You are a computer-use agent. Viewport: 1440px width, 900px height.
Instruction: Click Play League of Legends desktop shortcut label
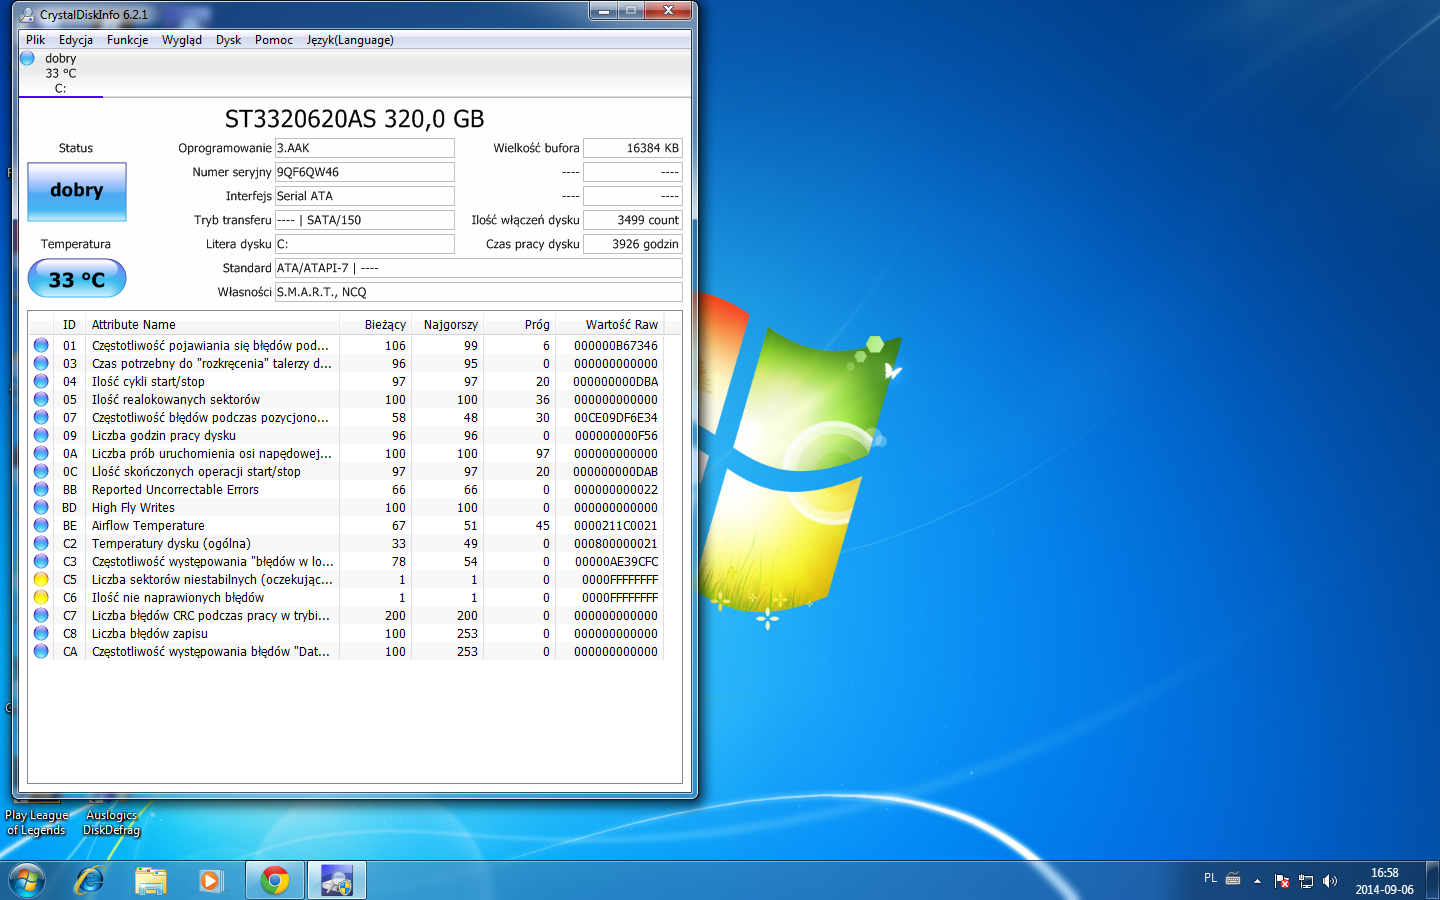coord(37,823)
